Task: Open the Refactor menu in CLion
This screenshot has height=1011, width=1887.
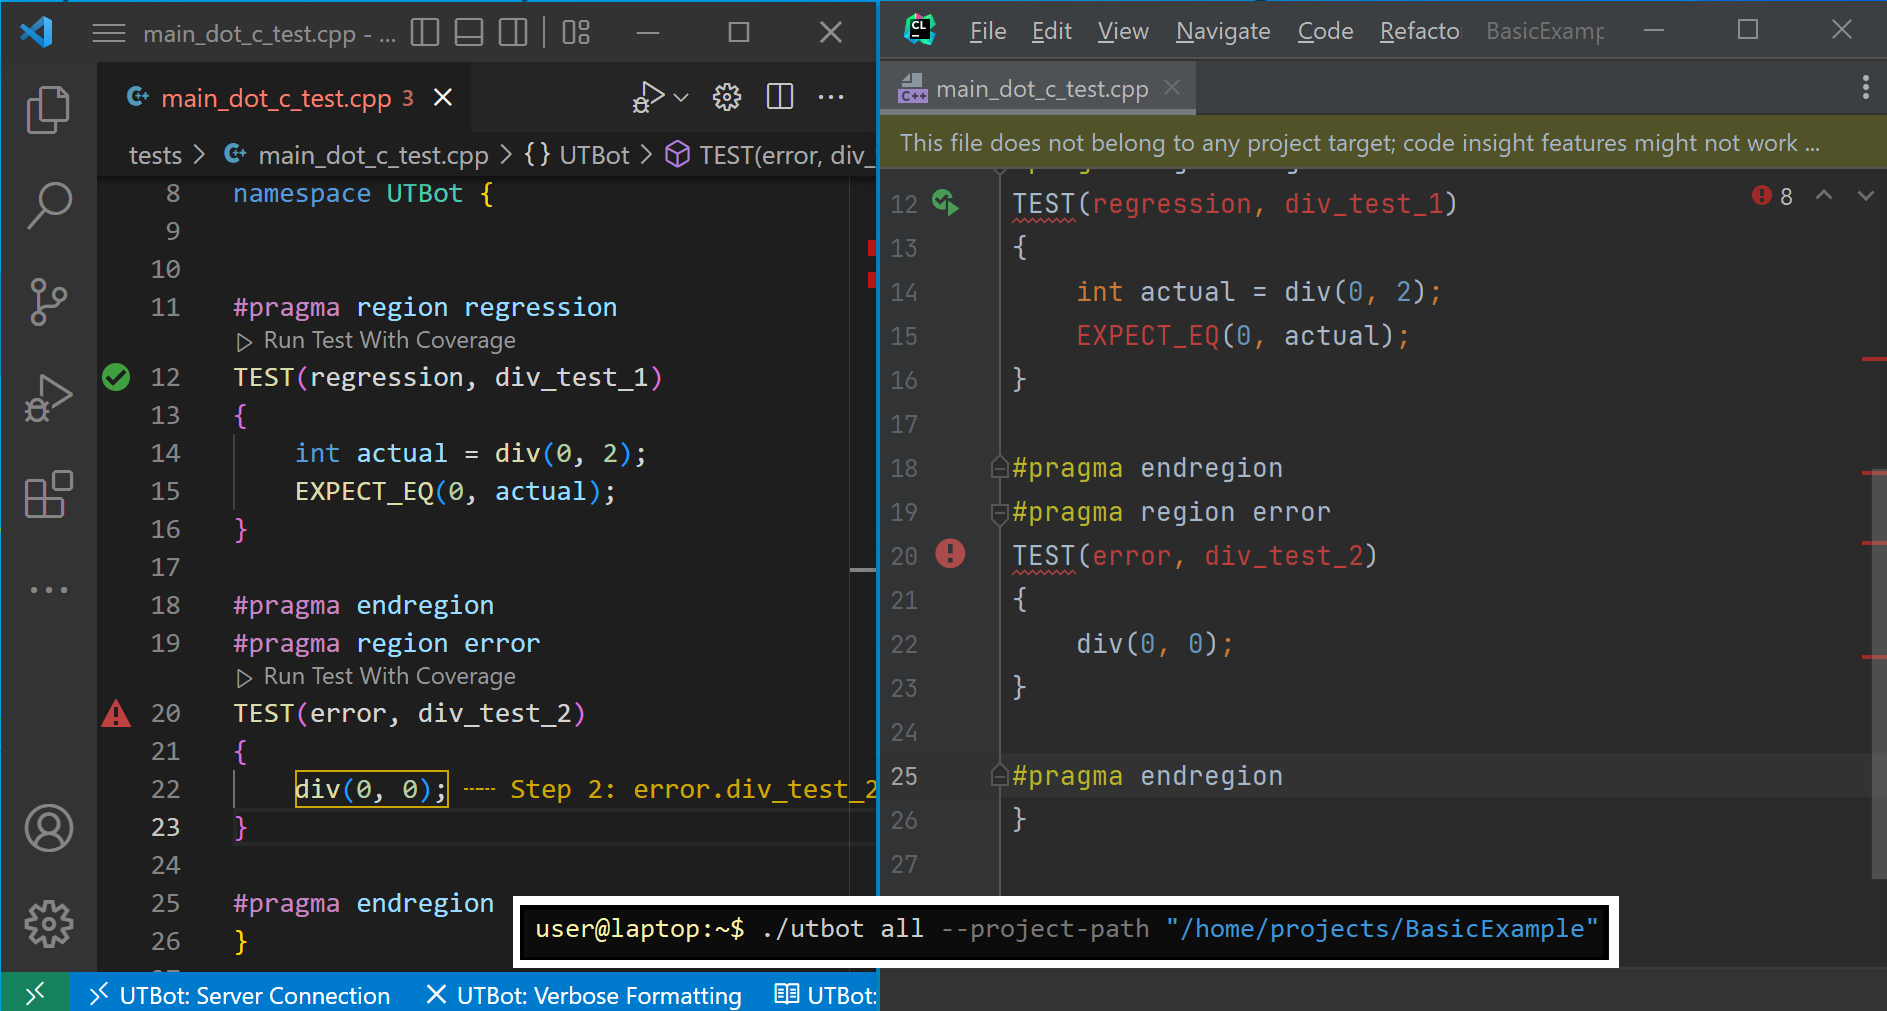Action: pyautogui.click(x=1419, y=31)
